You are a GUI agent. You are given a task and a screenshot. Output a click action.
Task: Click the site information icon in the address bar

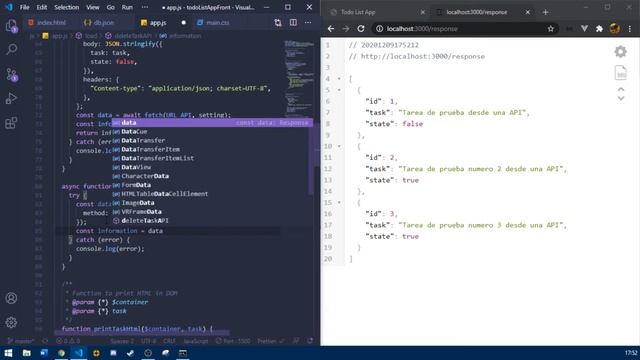[380, 29]
